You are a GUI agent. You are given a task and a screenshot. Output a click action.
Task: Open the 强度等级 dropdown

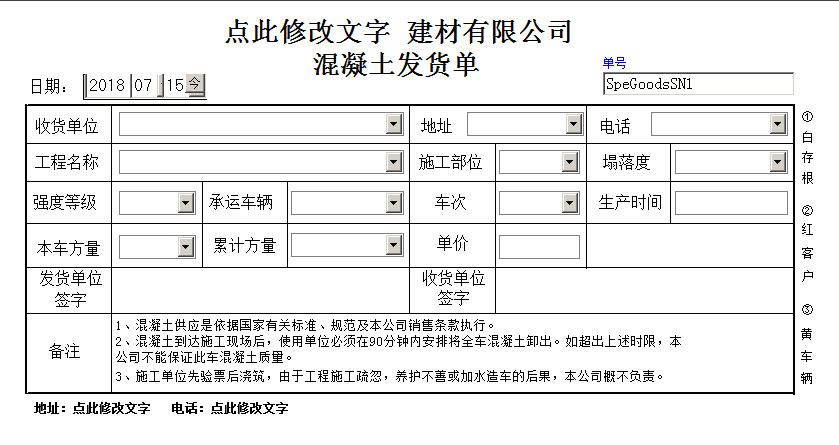click(185, 203)
